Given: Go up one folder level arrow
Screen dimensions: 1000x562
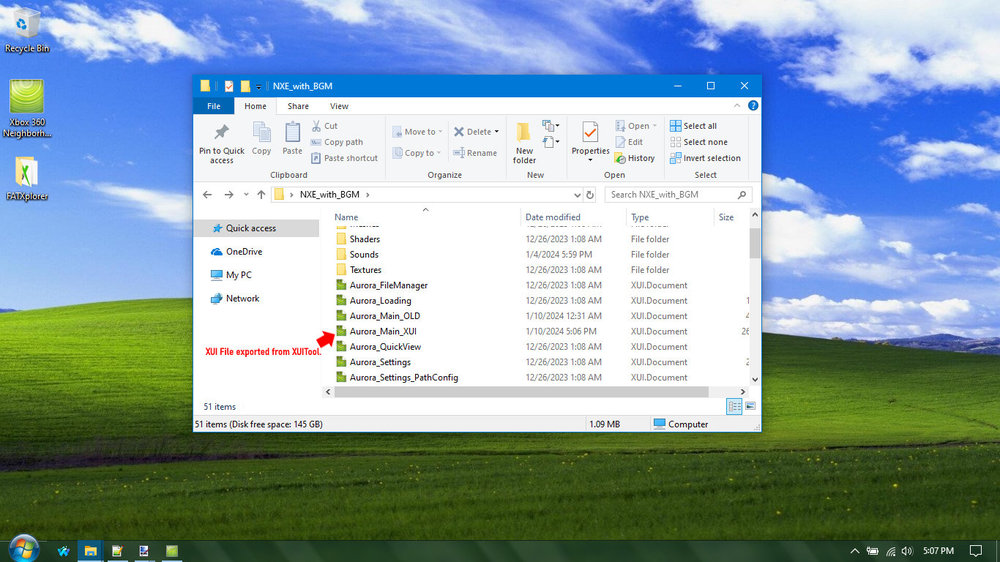Looking at the screenshot, I should point(261,195).
